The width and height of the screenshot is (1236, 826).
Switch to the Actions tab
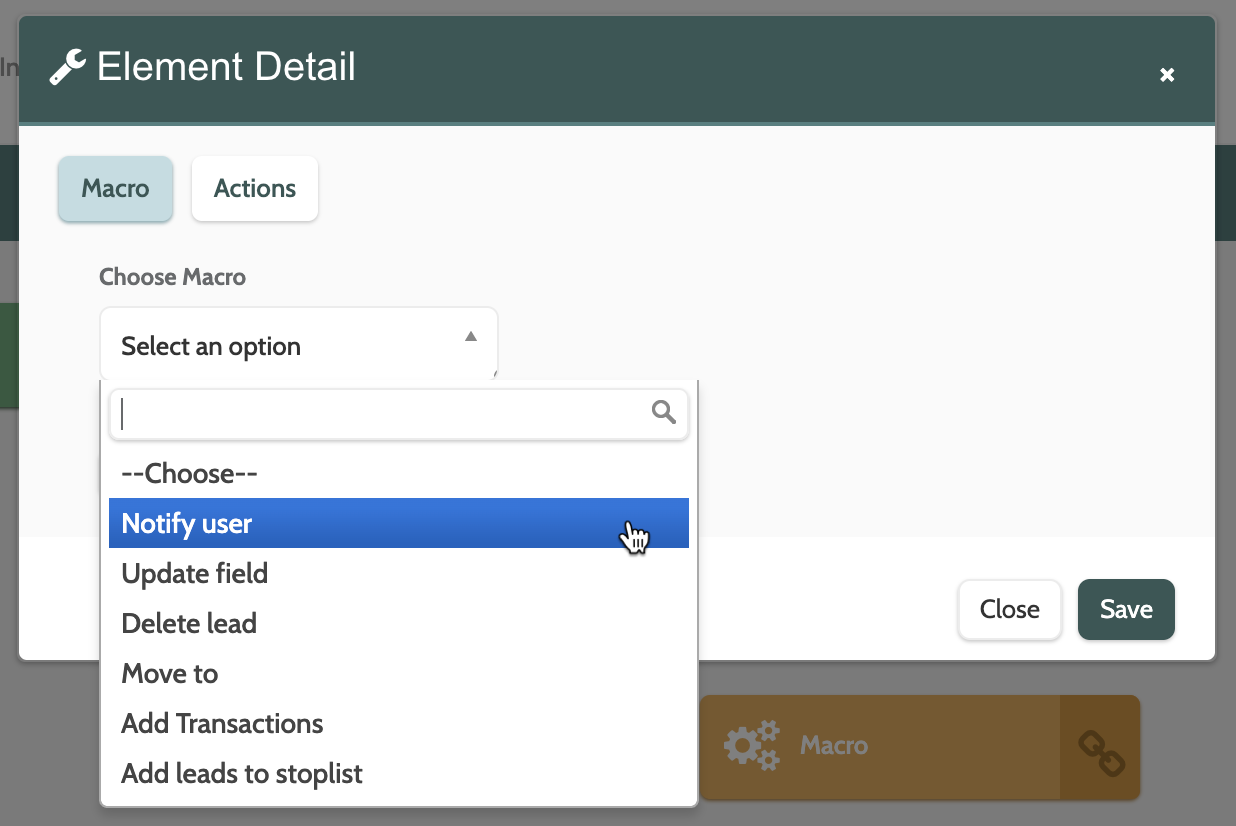click(255, 189)
